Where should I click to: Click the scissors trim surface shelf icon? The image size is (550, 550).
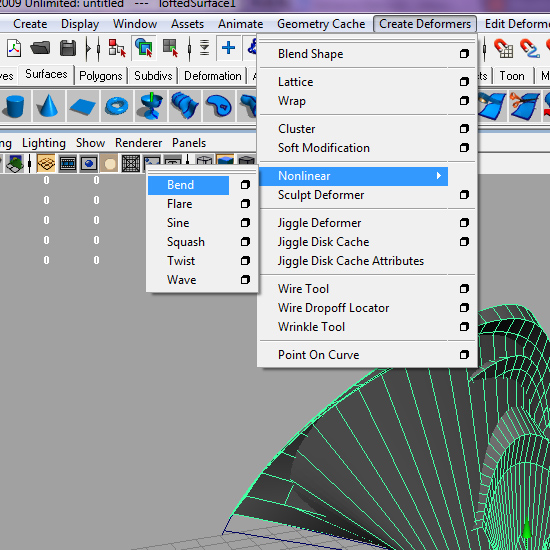[524, 106]
